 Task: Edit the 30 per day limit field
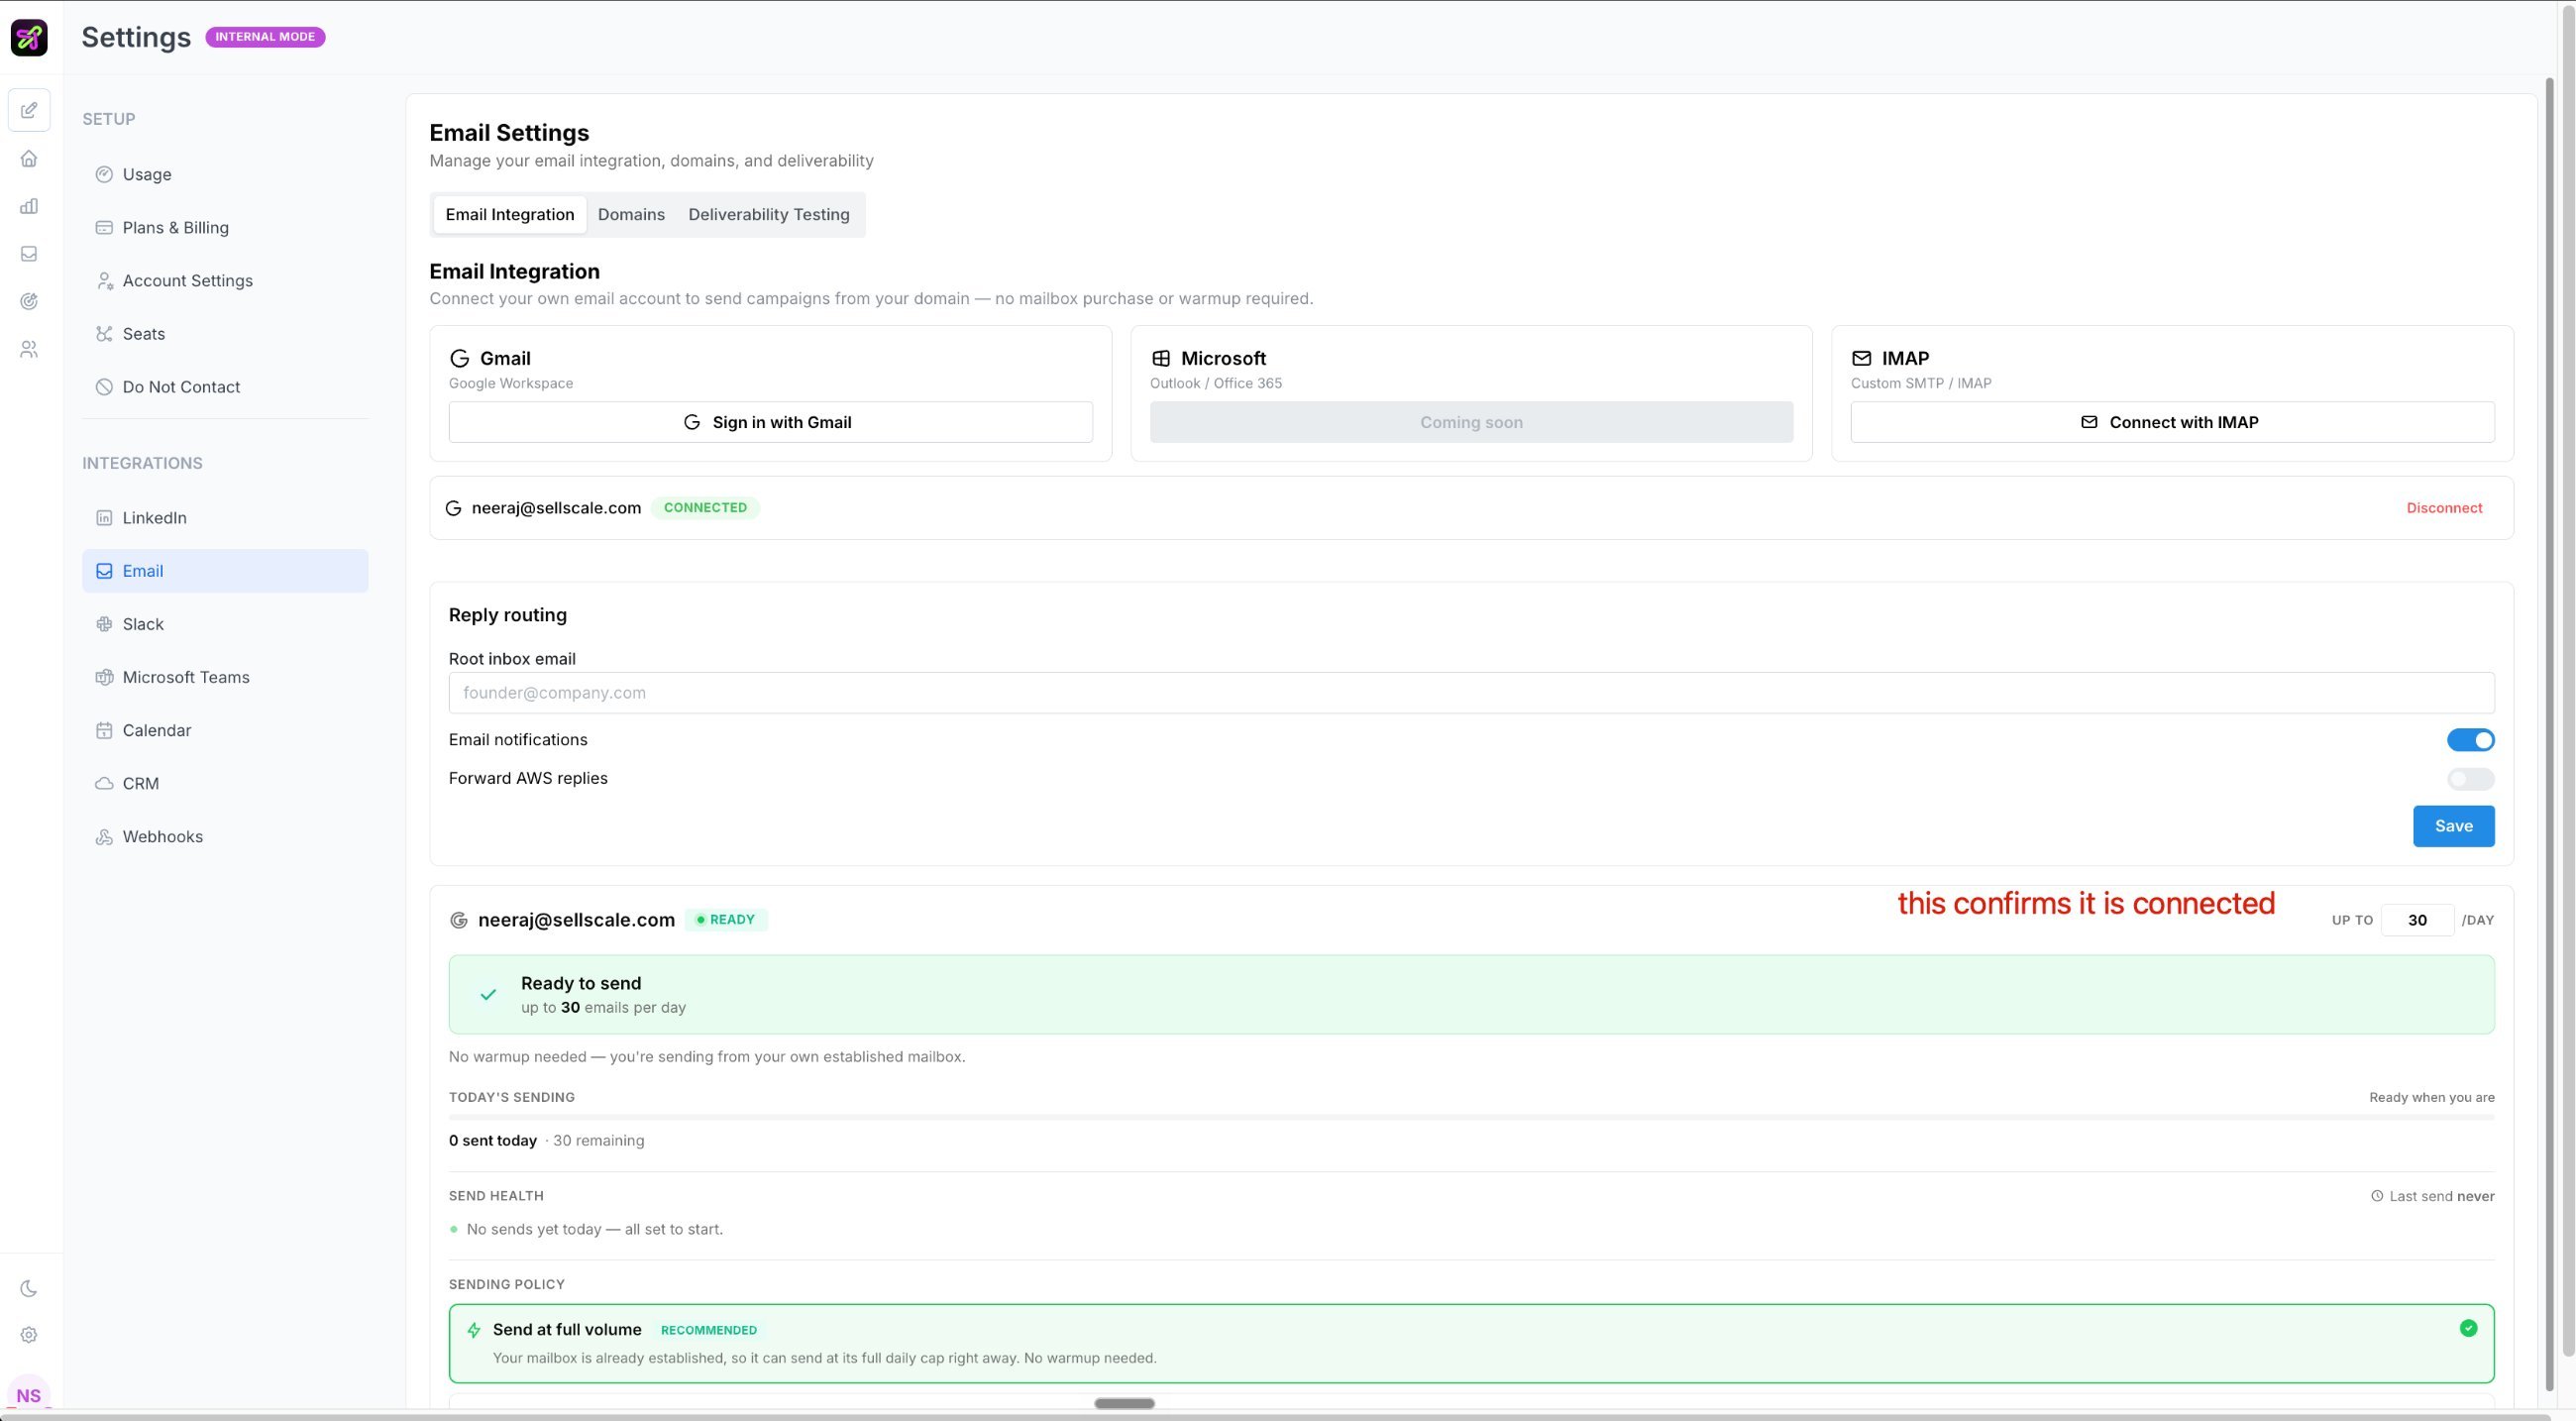click(2417, 920)
